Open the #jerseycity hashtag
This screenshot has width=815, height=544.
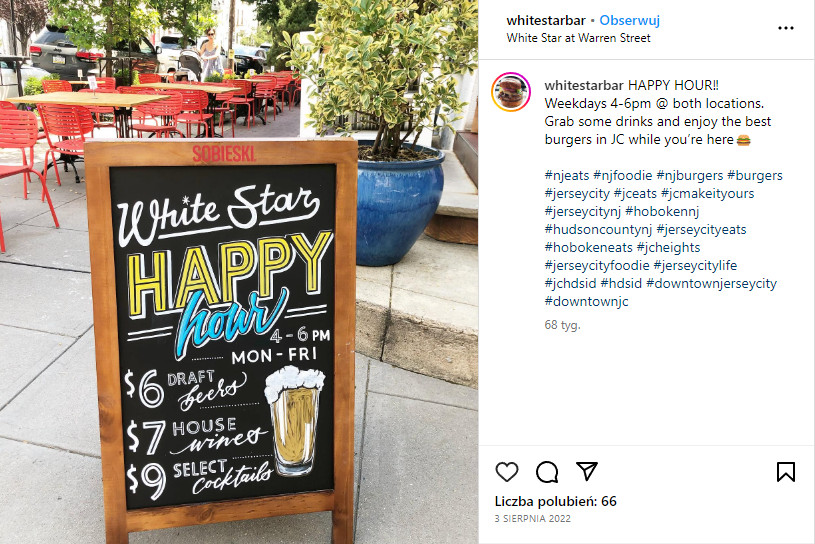pos(577,194)
